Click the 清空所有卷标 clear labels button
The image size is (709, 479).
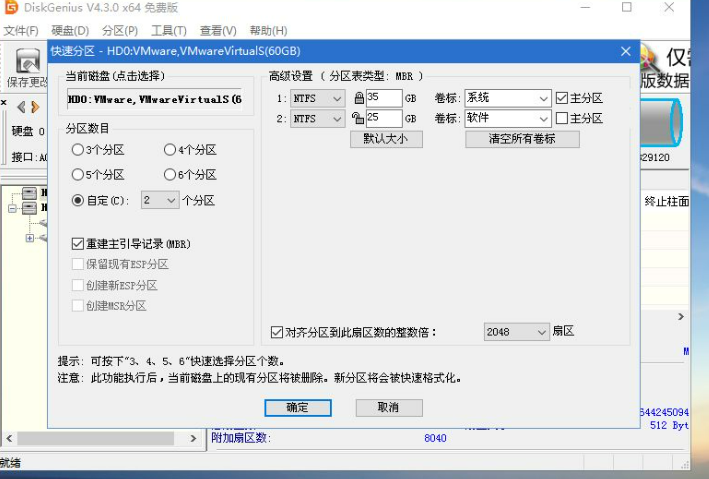pyautogui.click(x=522, y=139)
